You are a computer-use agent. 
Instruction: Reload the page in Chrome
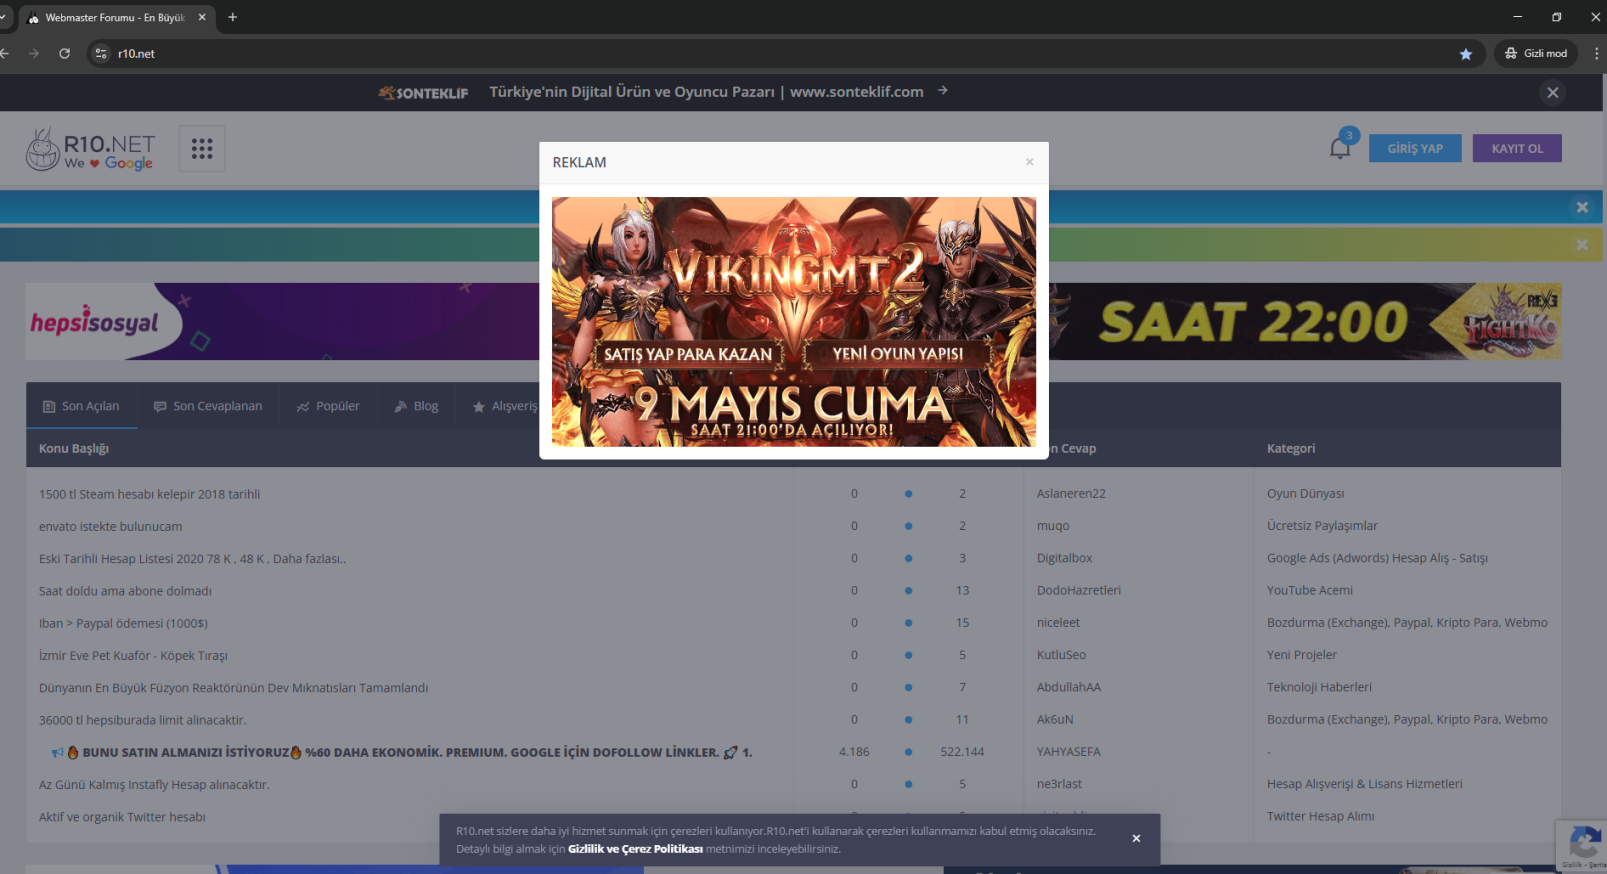(64, 54)
